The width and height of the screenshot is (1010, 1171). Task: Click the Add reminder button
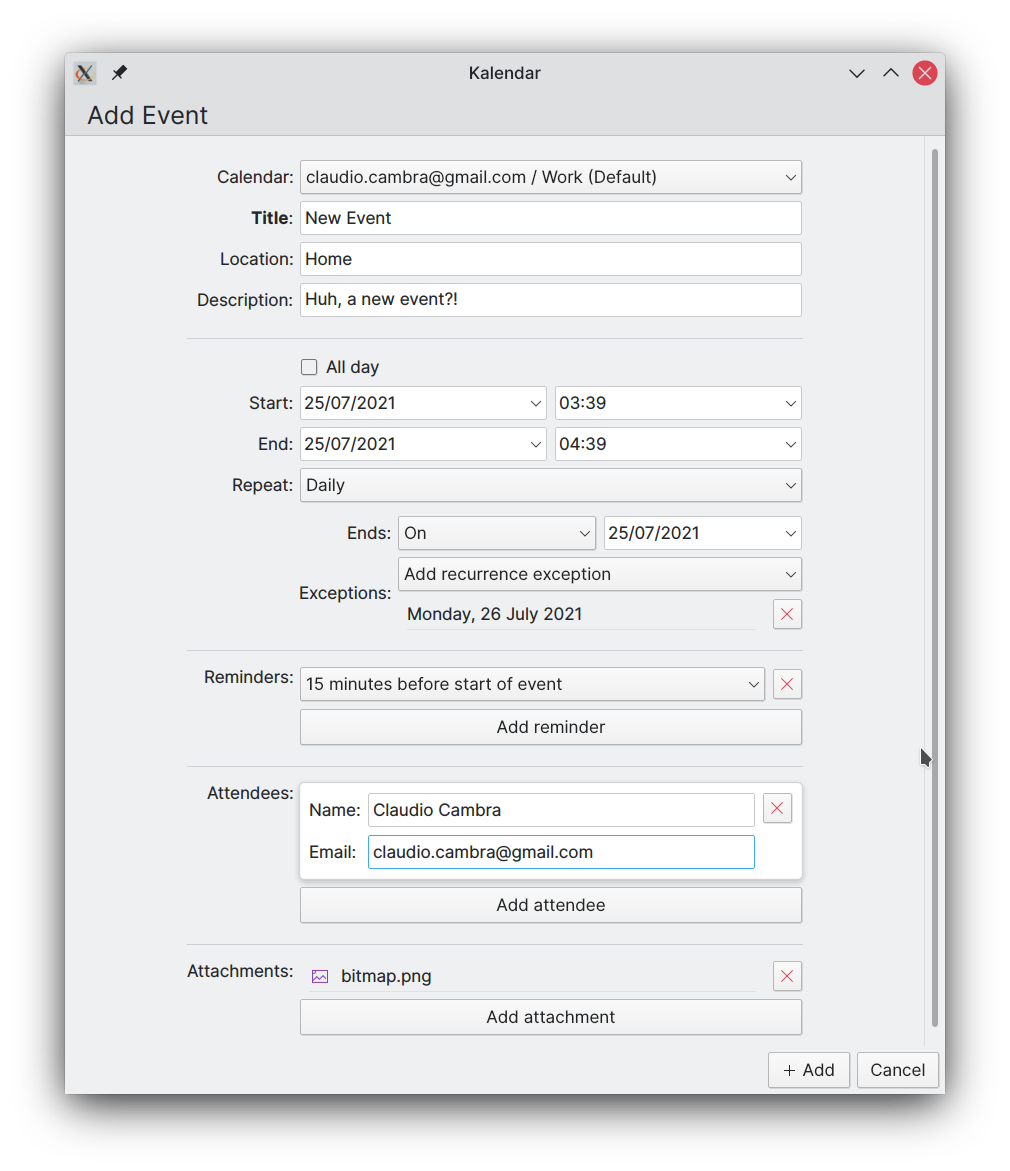[x=551, y=727]
